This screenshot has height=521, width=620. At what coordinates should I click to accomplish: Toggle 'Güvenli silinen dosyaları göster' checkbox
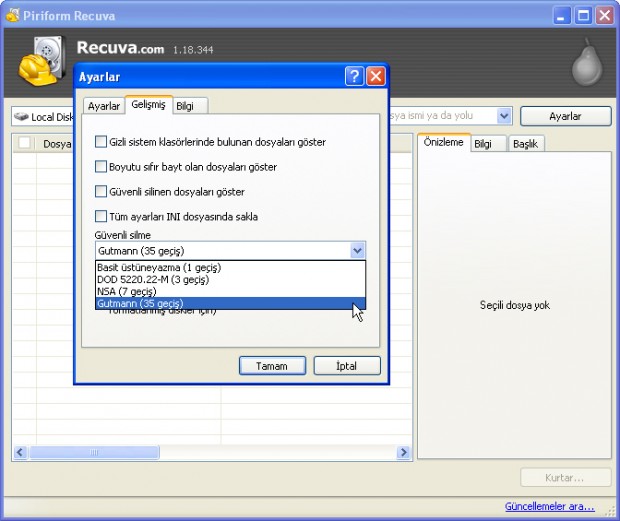[x=101, y=191]
